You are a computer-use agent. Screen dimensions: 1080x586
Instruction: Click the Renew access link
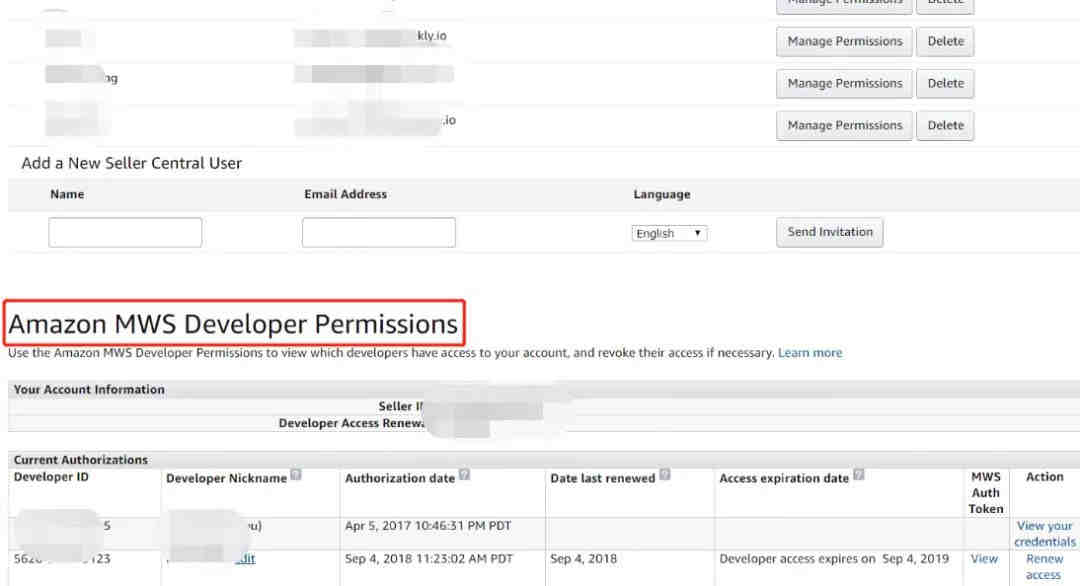click(1044, 567)
